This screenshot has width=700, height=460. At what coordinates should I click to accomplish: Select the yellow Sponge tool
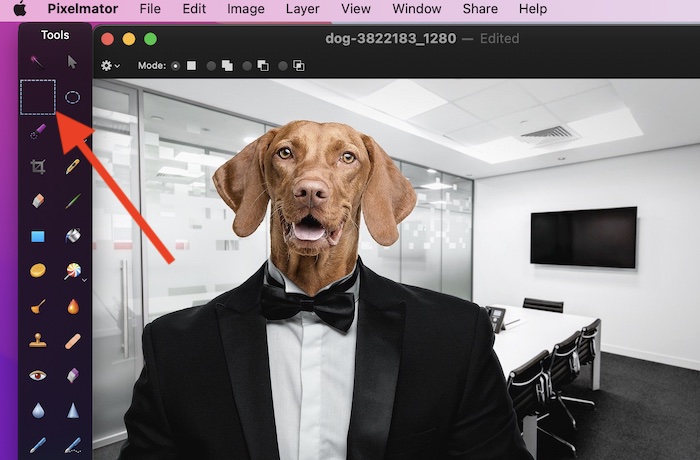point(38,270)
